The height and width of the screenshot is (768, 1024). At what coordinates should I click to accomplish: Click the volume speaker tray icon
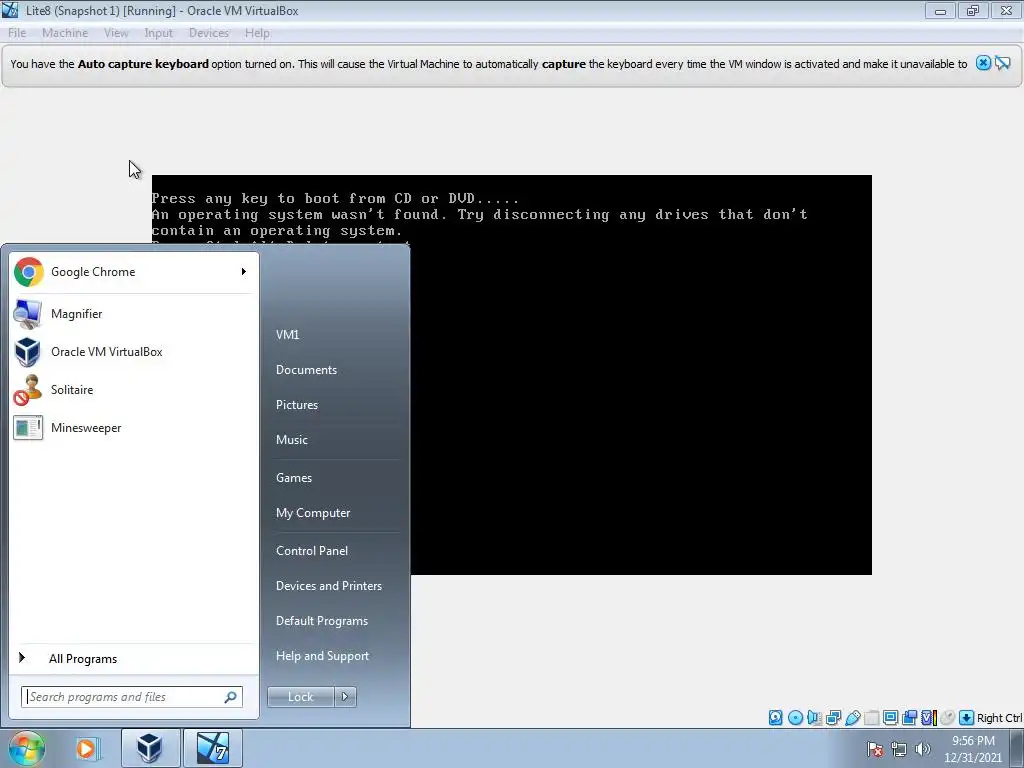922,749
